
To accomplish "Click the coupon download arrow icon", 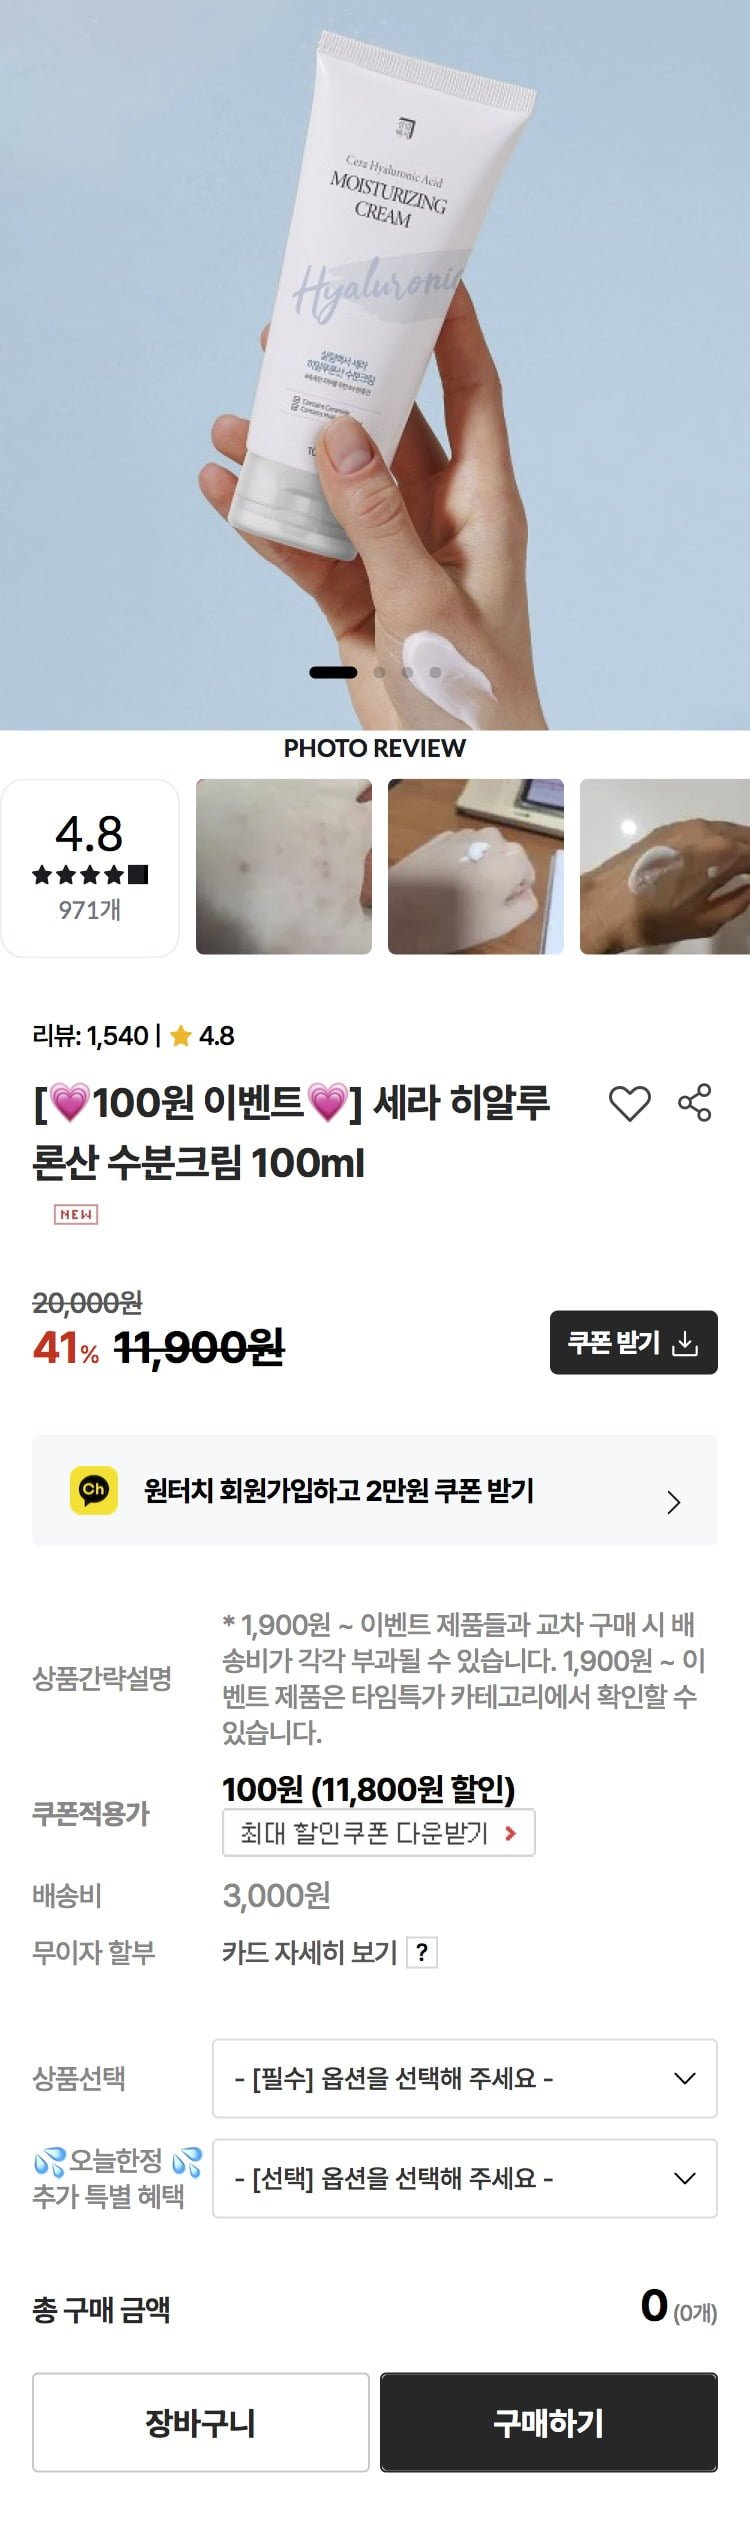I will coord(685,1343).
